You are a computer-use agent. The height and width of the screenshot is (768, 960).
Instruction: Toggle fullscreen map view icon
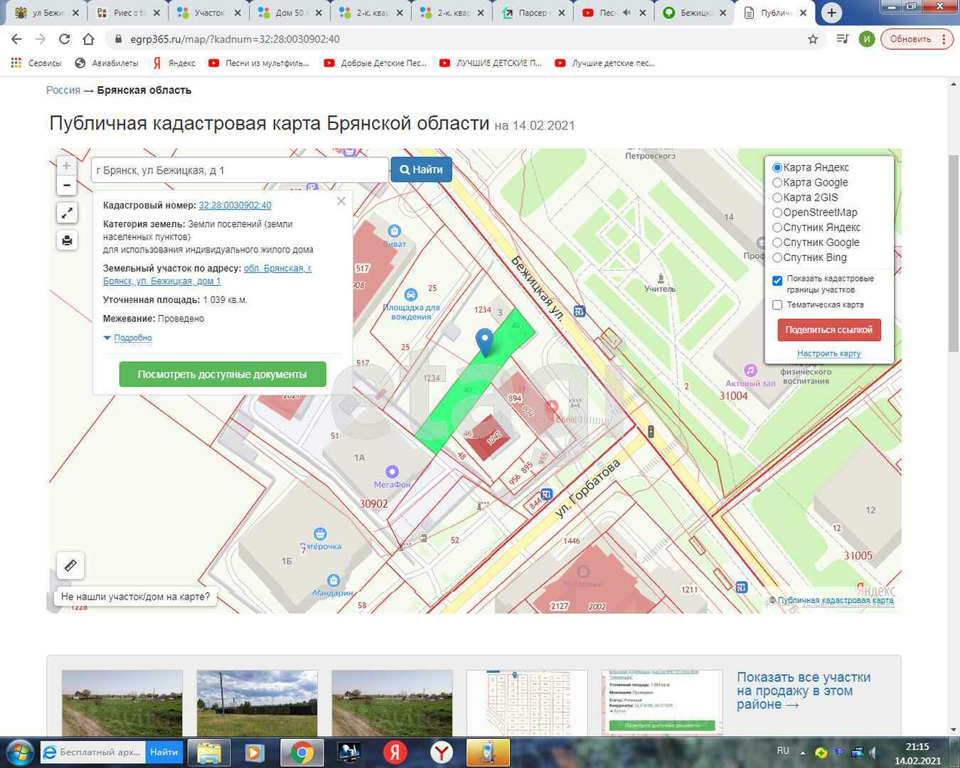pyautogui.click(x=67, y=213)
